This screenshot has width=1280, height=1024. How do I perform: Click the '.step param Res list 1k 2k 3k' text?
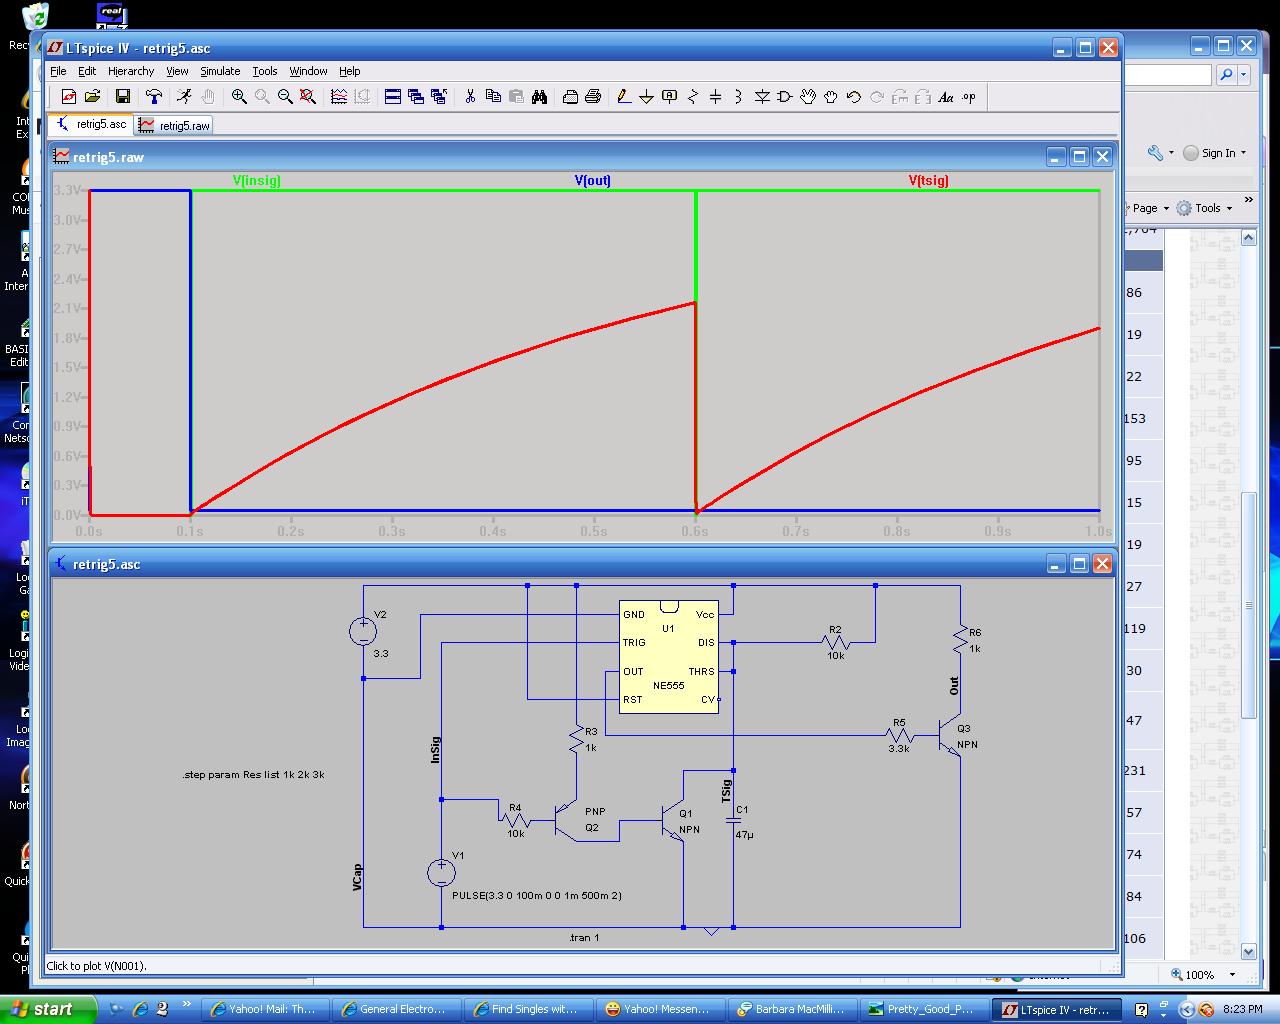click(253, 775)
